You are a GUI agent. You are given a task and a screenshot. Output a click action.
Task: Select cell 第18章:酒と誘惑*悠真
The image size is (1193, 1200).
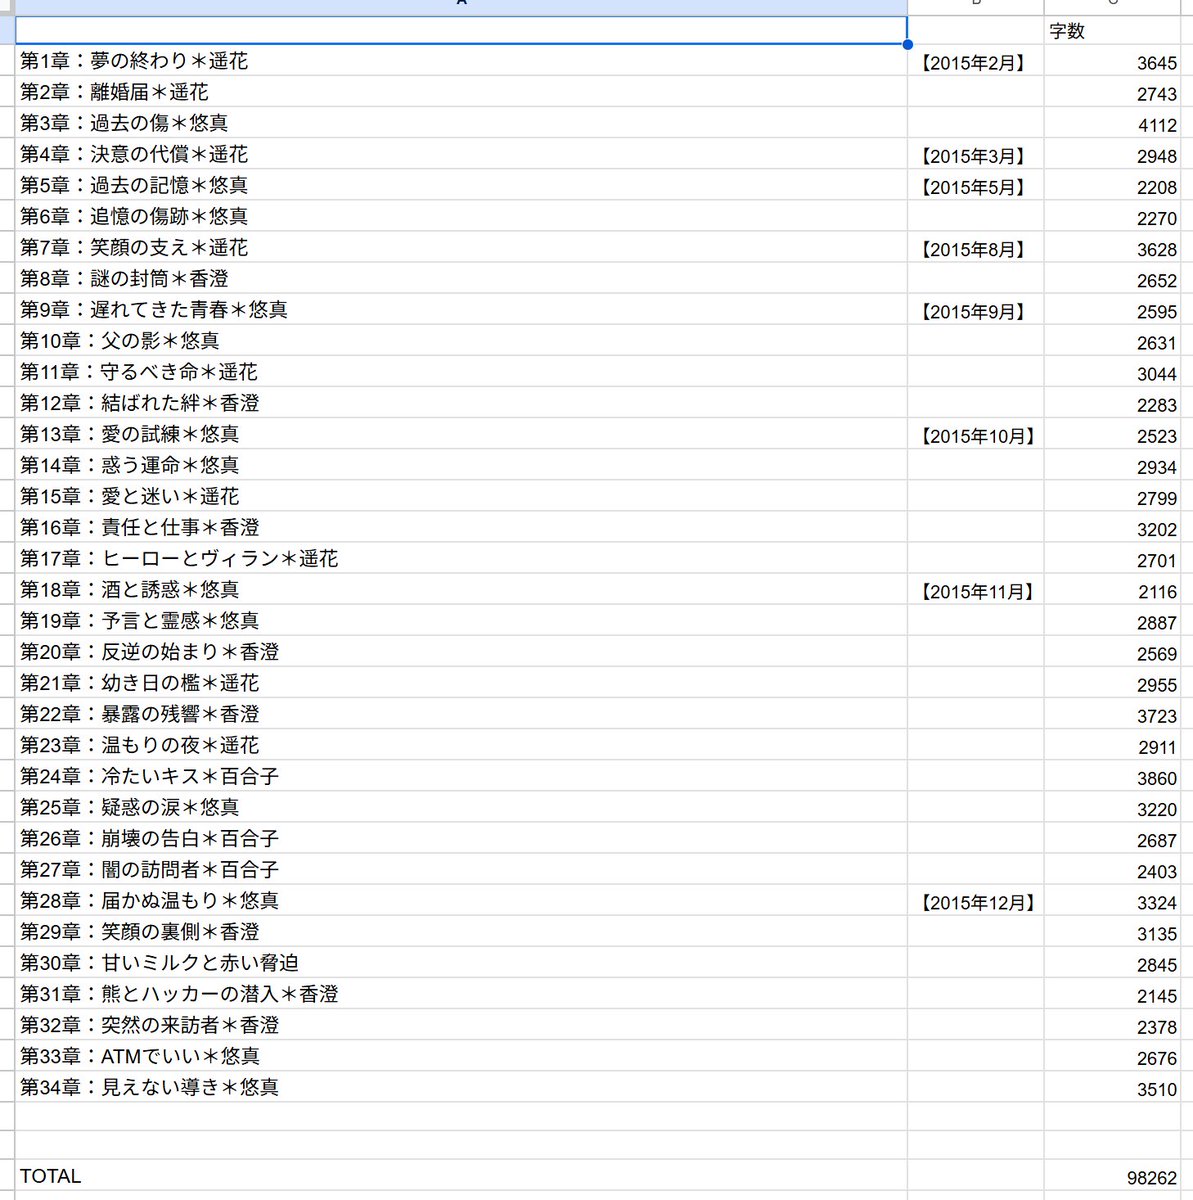click(461, 589)
